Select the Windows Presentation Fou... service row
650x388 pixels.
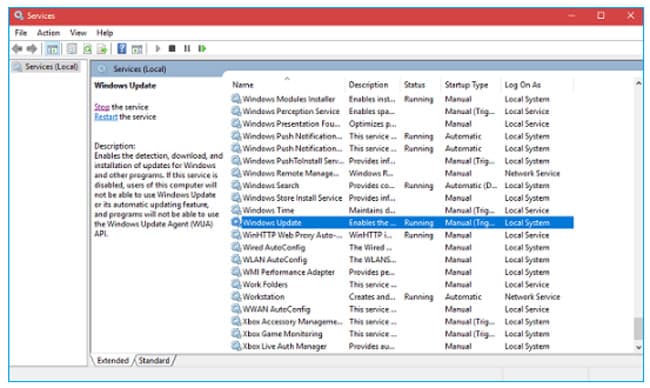(402, 124)
